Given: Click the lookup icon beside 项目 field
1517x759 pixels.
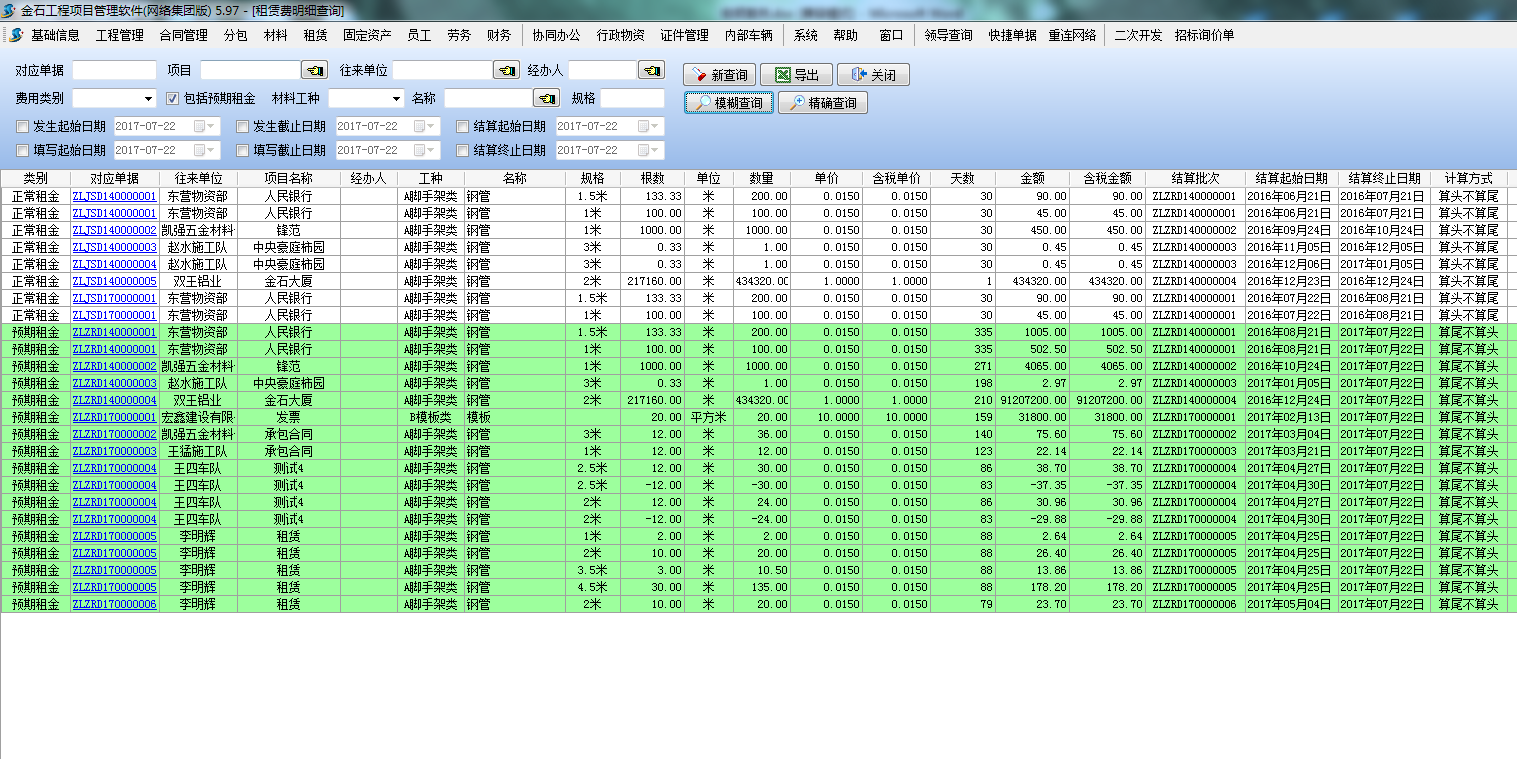Looking at the screenshot, I should click(315, 70).
